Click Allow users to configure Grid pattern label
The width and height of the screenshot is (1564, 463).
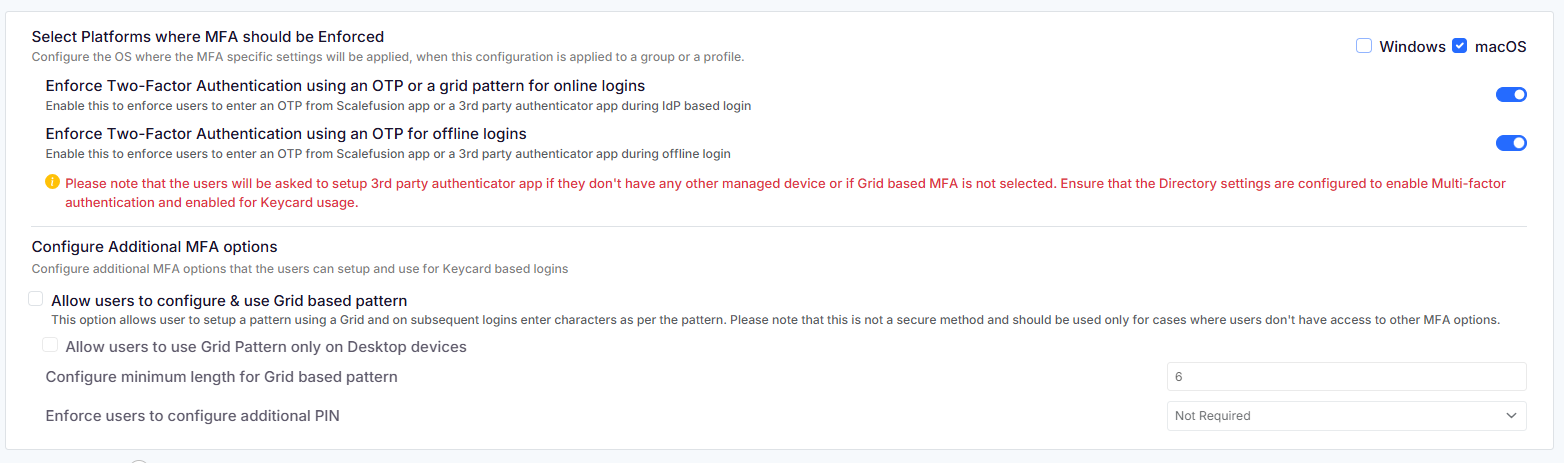pos(229,300)
